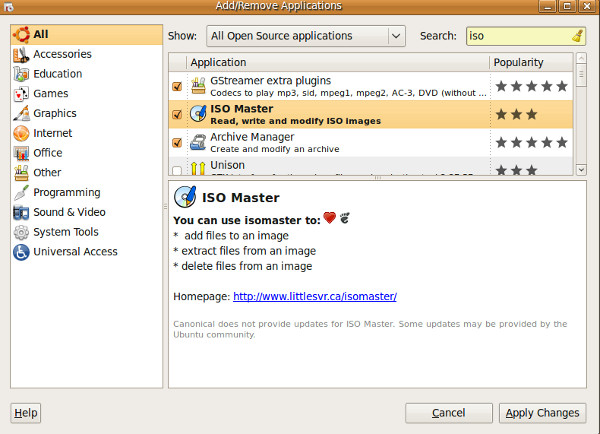Click the GStreamer extra plugins icon
Viewport: 600px width, 434px height.
[x=198, y=86]
